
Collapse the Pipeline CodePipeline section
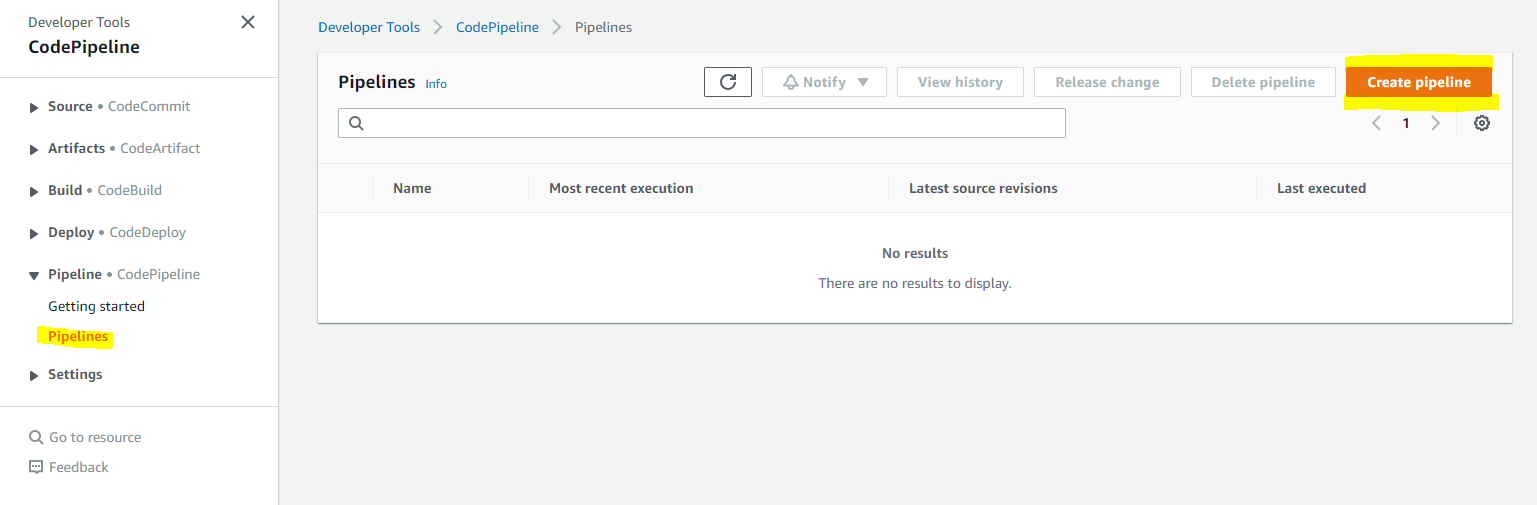36,275
